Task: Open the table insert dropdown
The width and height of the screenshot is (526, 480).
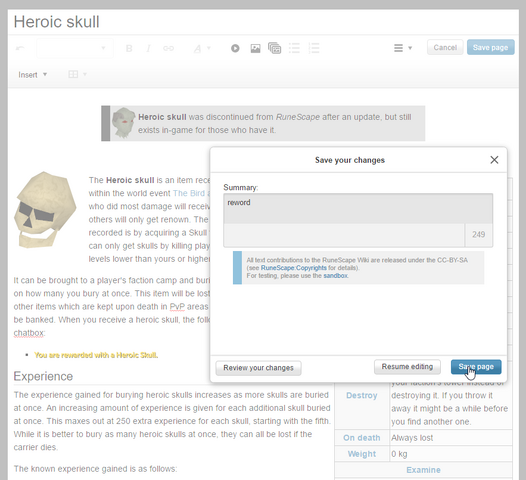Action: 77,74
